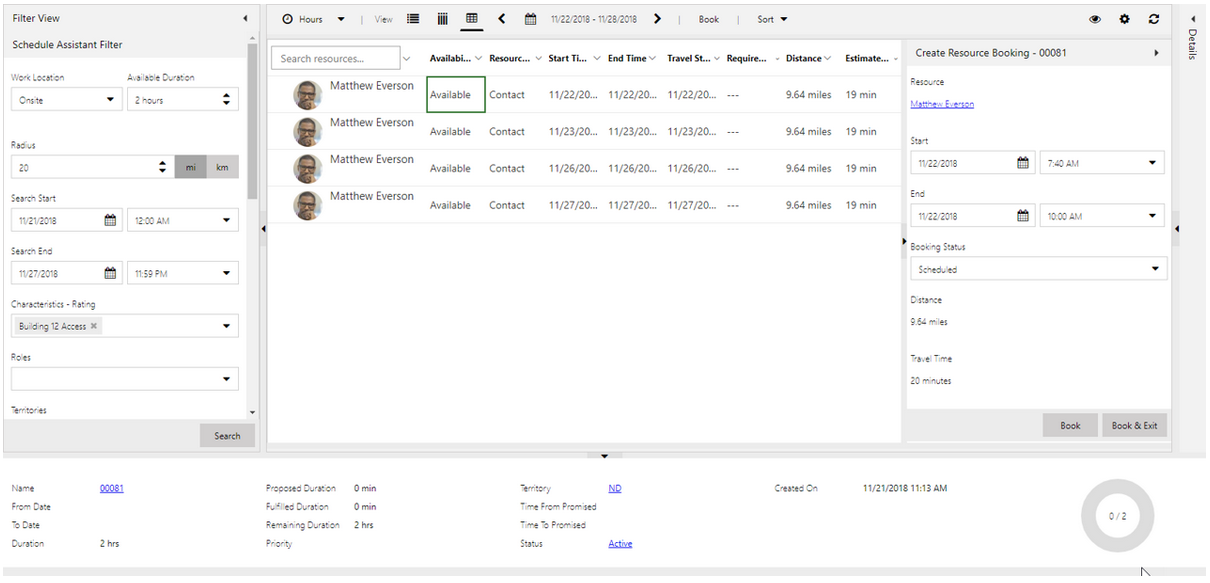
Task: Open the Matthew Everson resource link
Action: (941, 104)
